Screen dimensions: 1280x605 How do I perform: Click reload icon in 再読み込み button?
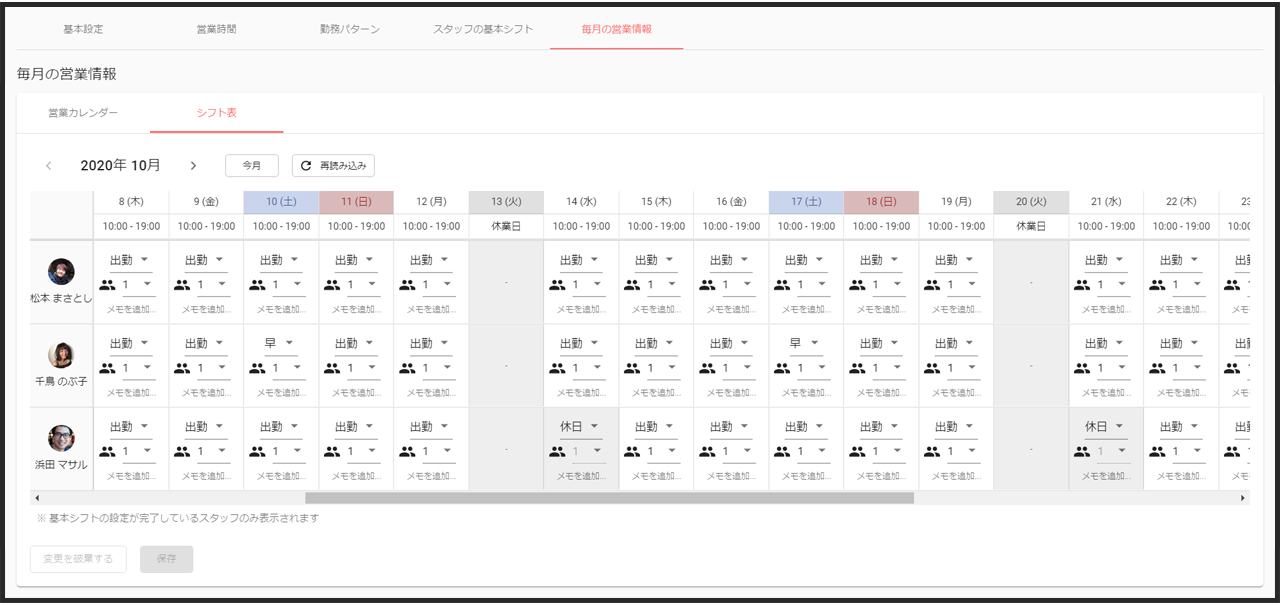pyautogui.click(x=306, y=166)
